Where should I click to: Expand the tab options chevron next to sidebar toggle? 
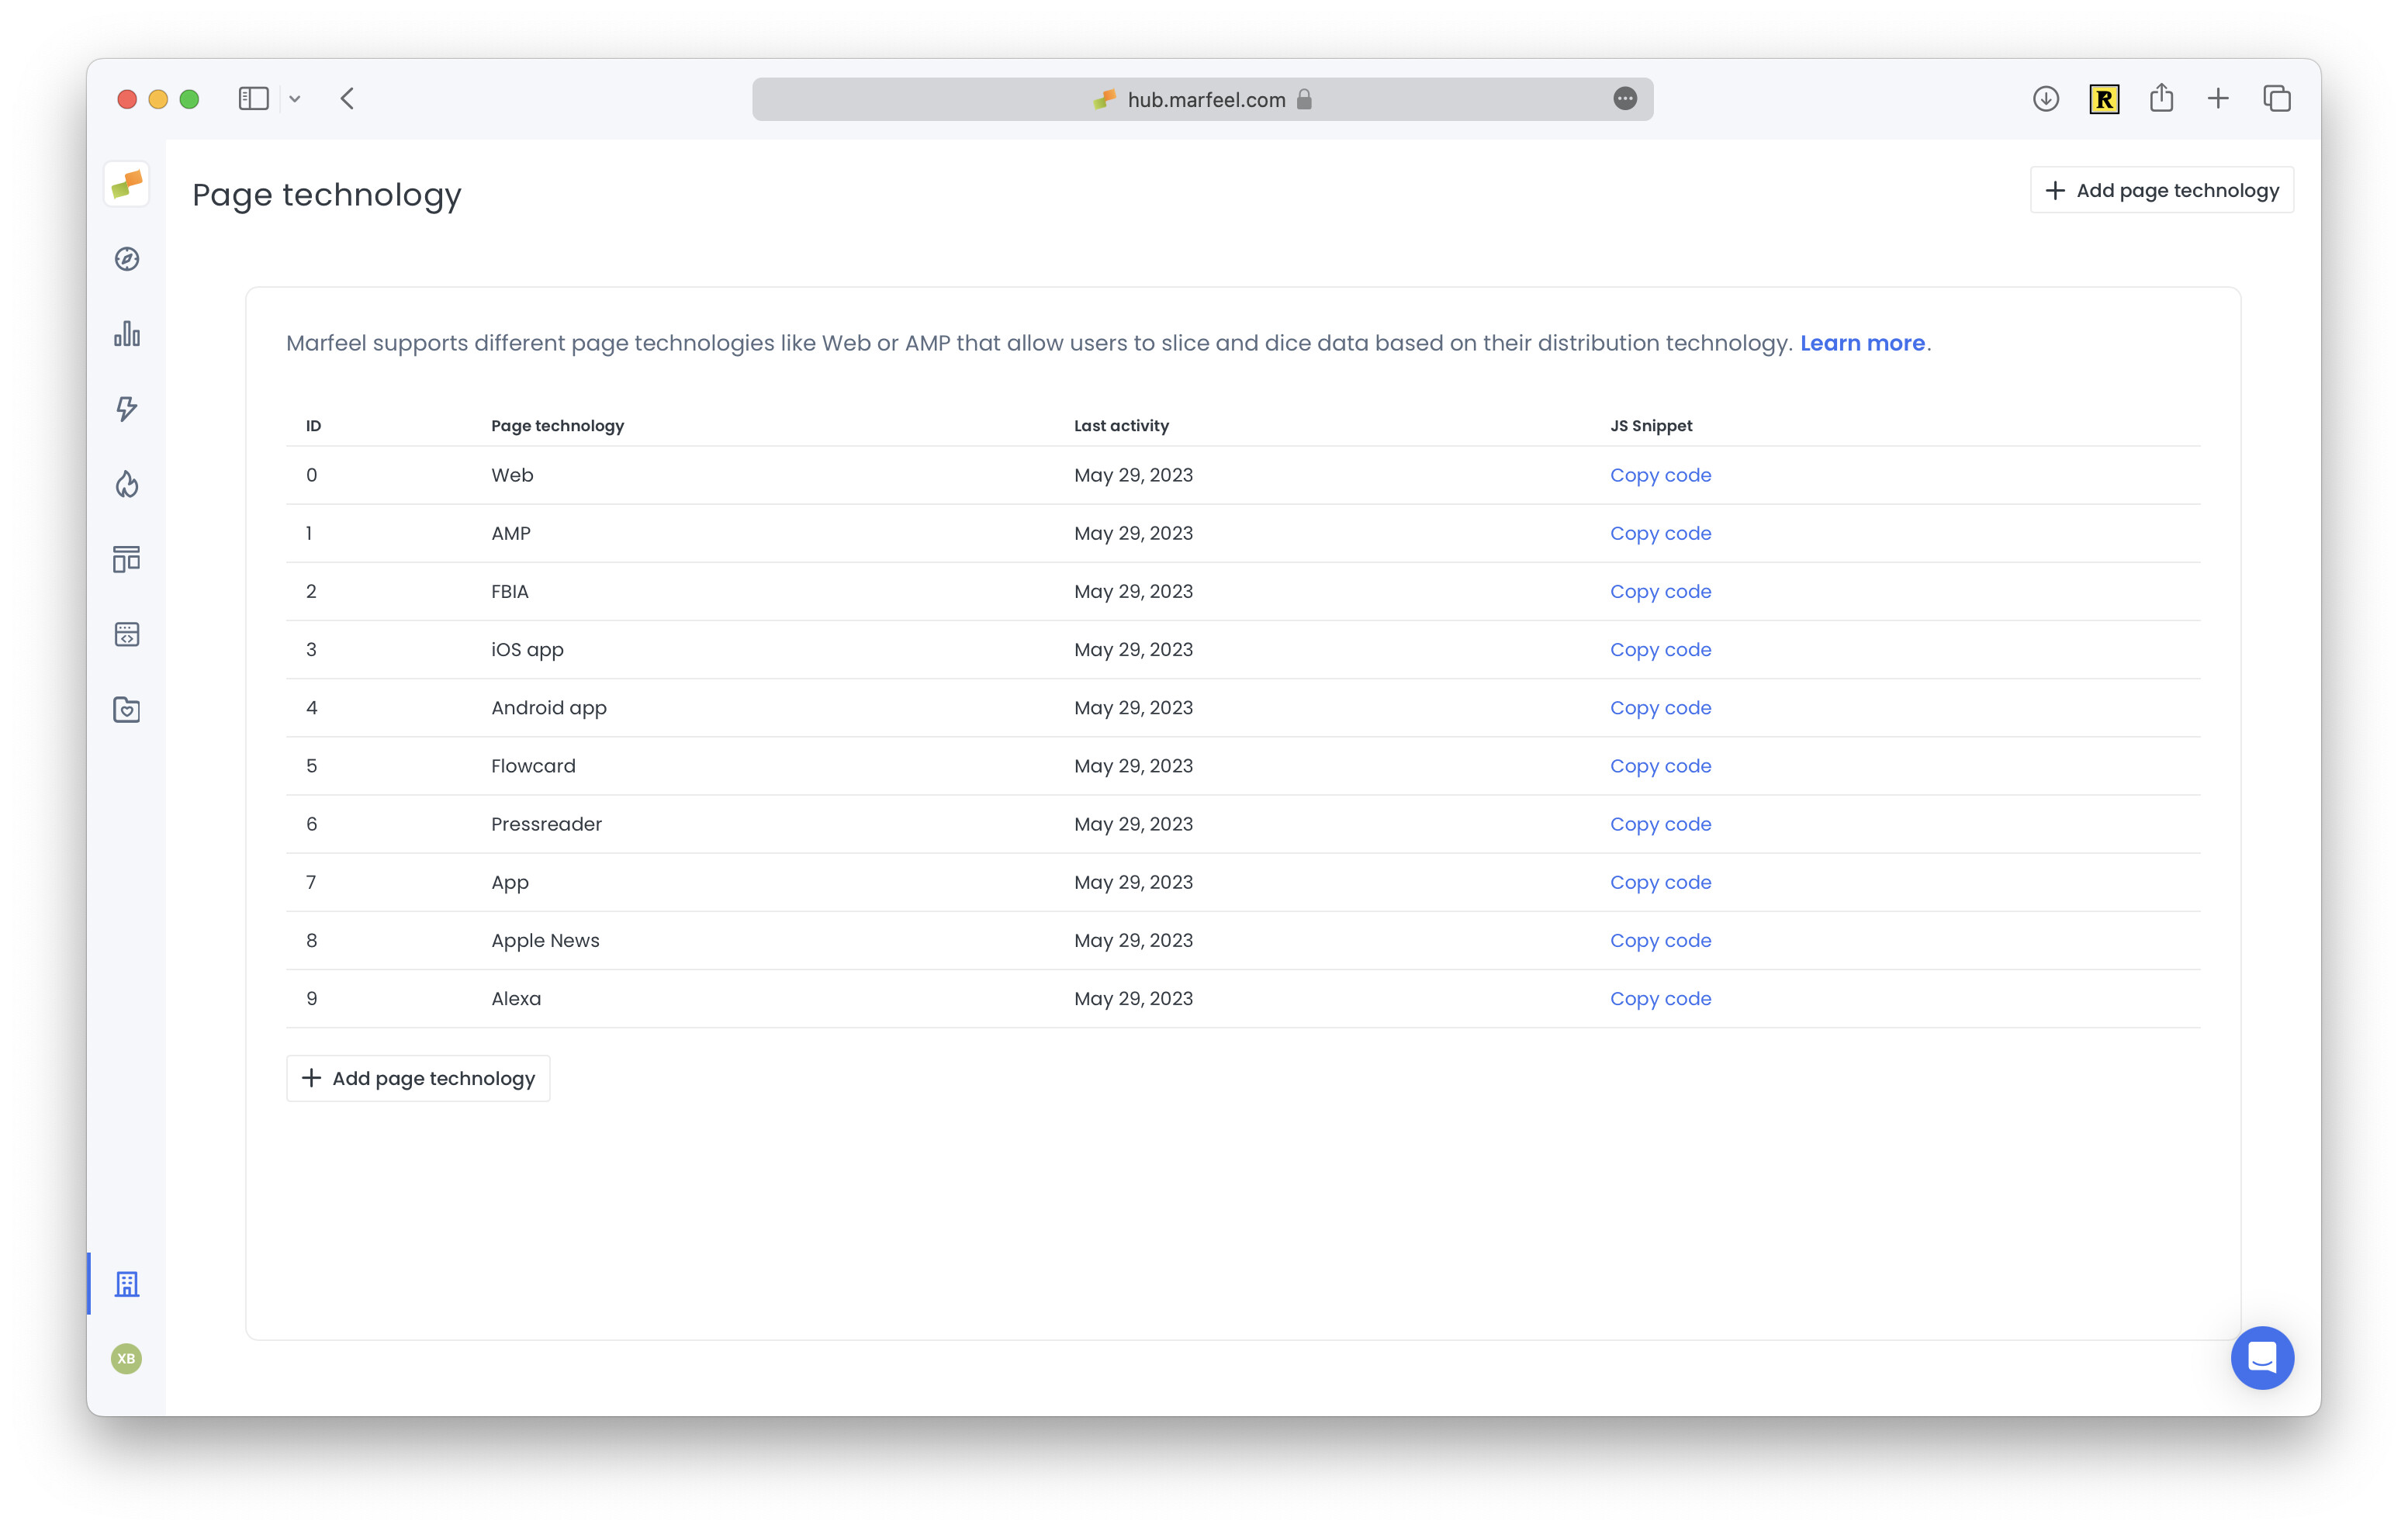coord(294,98)
